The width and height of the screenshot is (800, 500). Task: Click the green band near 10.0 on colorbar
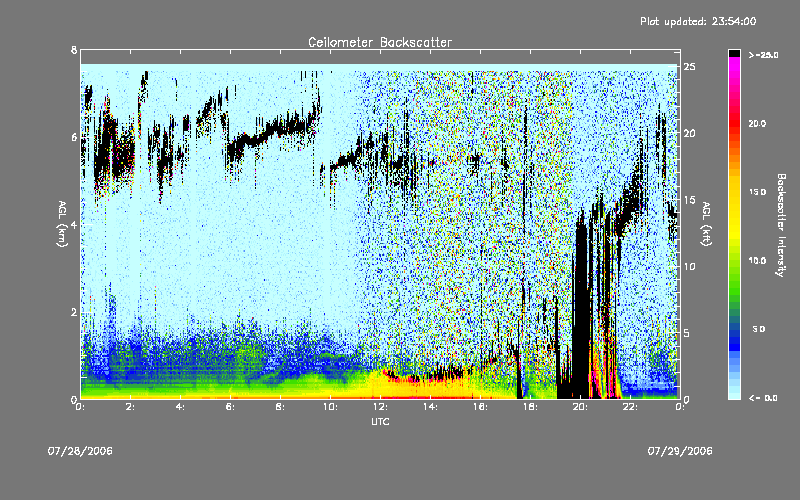point(734,261)
